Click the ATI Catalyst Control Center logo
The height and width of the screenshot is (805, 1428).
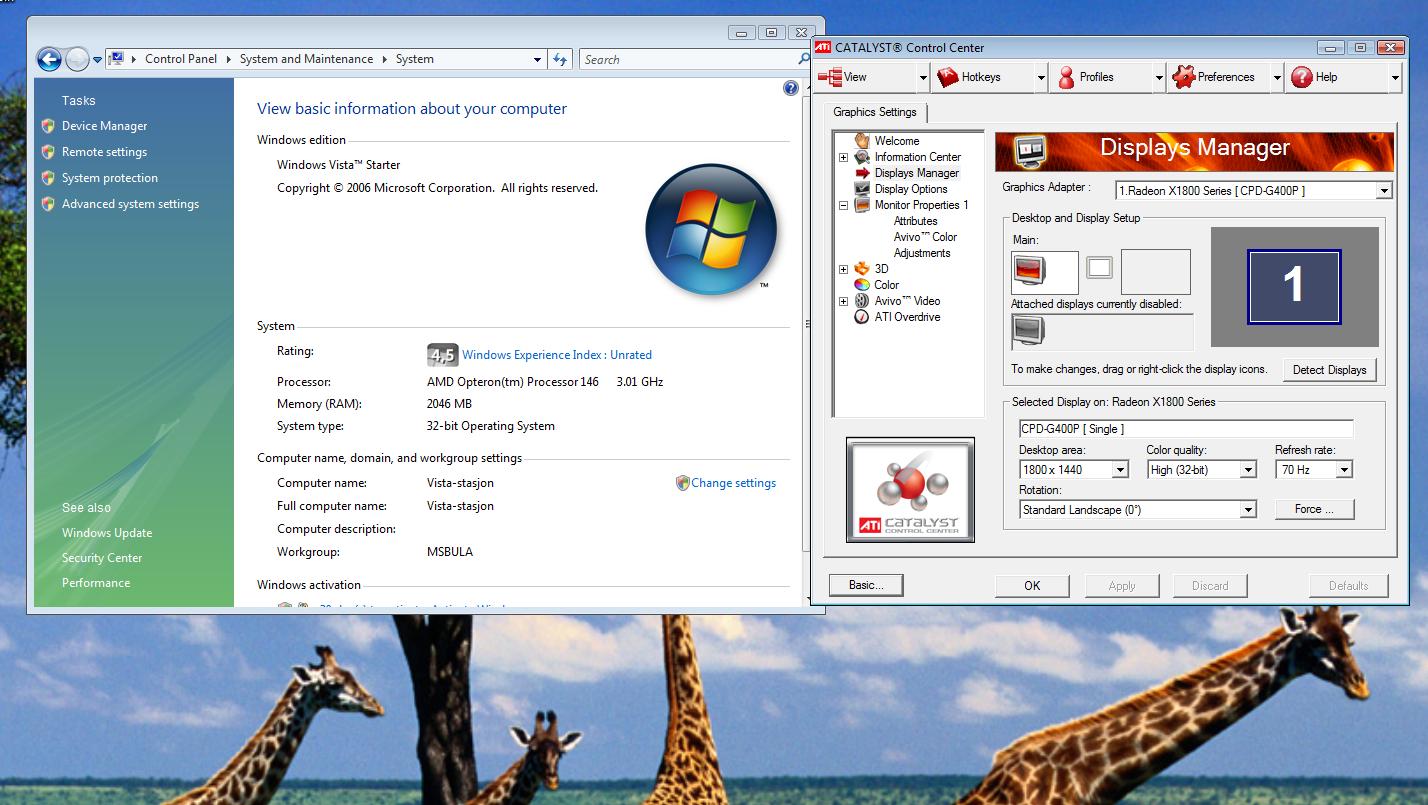tap(910, 490)
